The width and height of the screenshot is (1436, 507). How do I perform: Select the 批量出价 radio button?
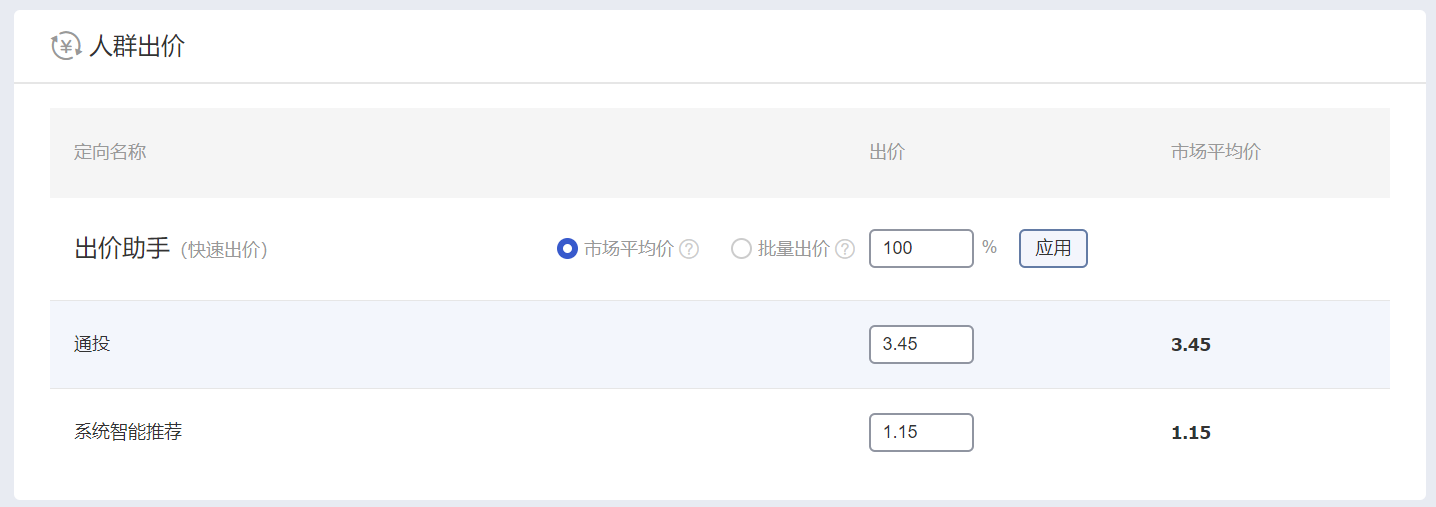click(741, 249)
